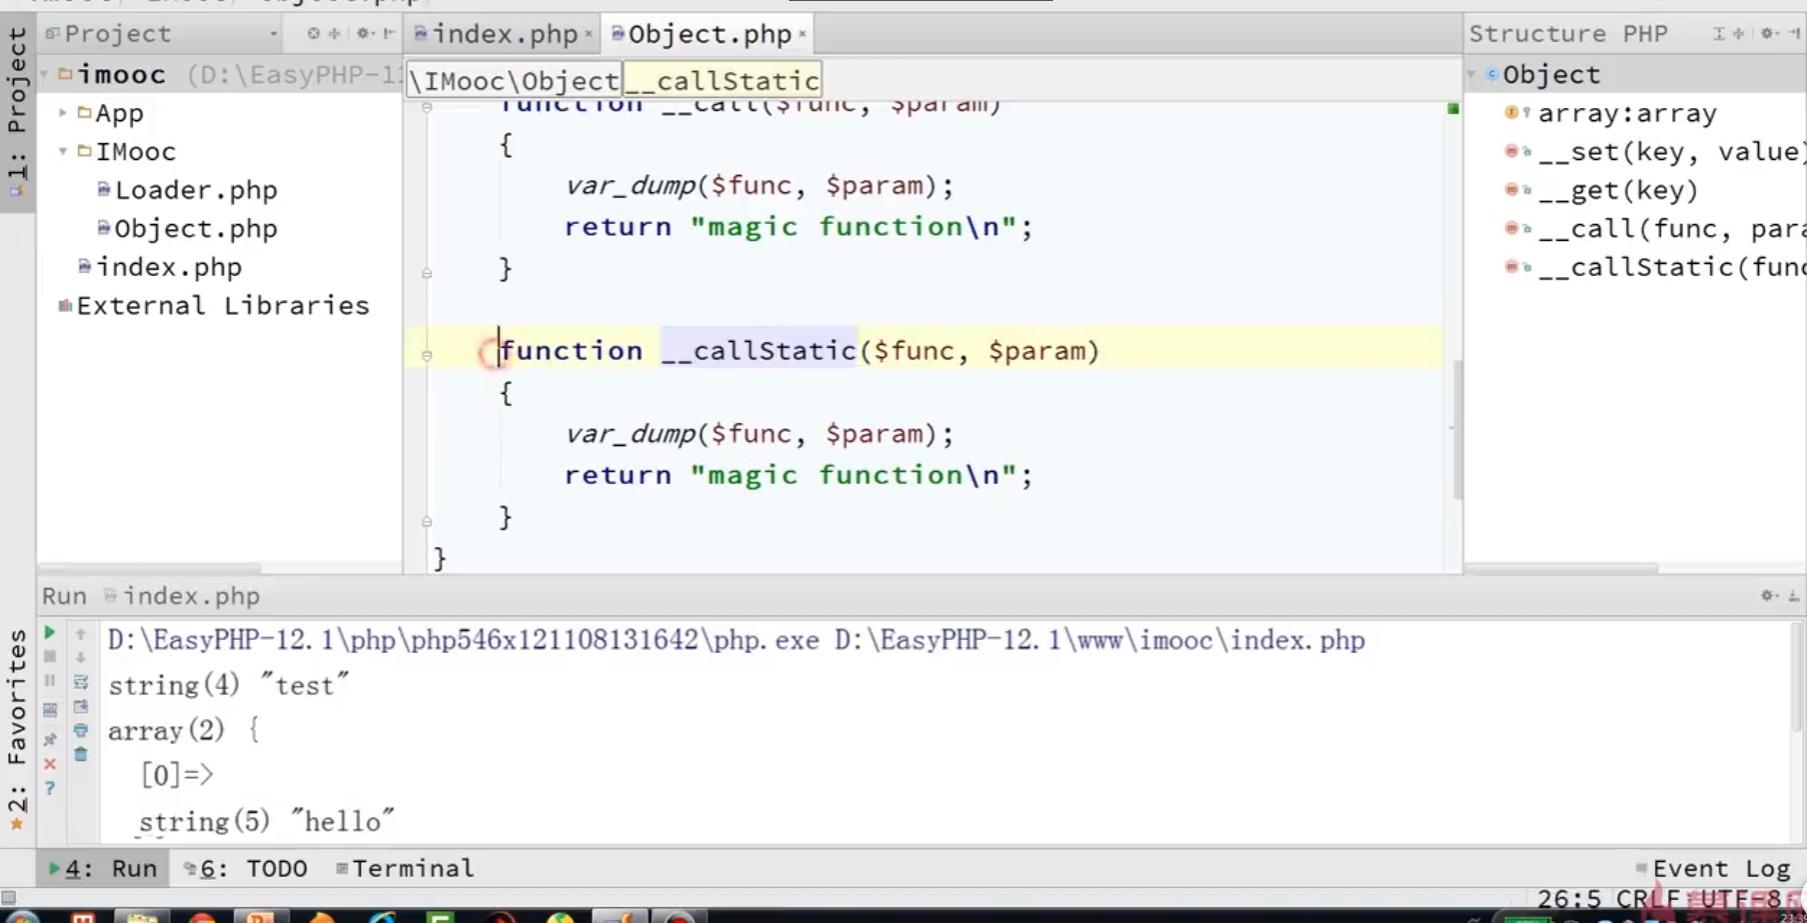Screen dimensions: 1807x923
Task: Fold the __call function start marker
Action: point(427,107)
